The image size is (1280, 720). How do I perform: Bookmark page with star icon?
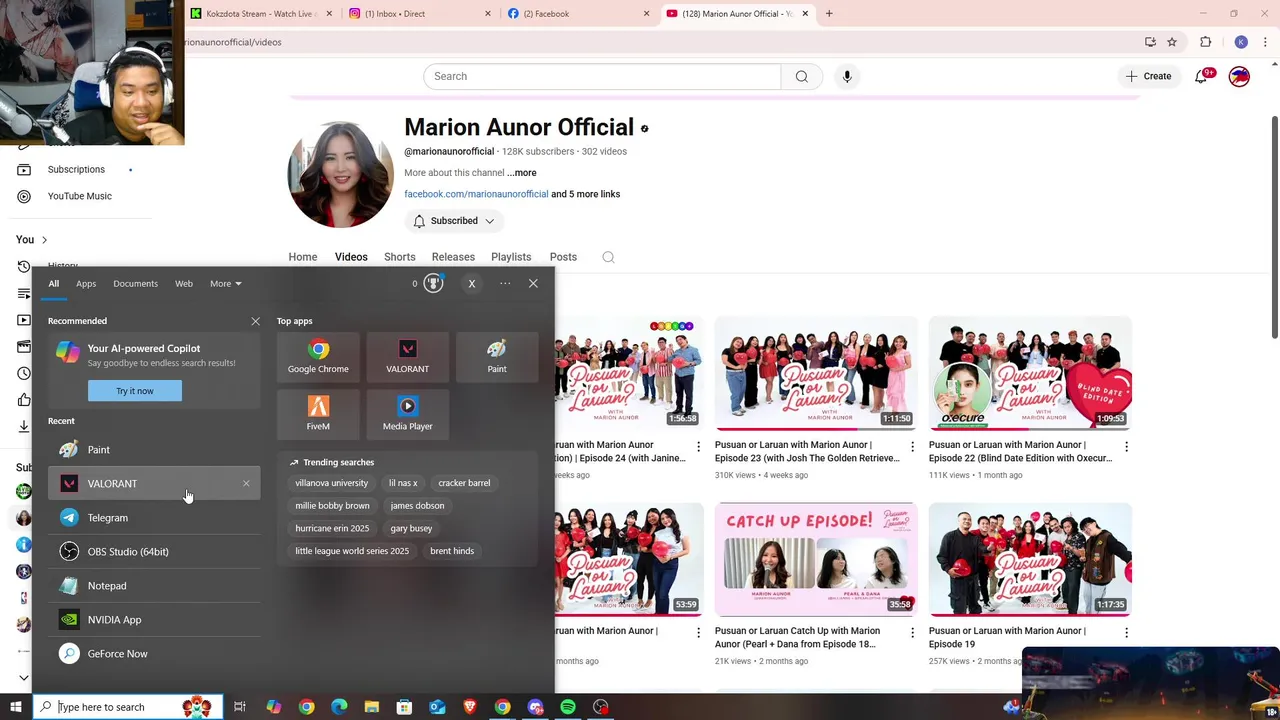1172,42
